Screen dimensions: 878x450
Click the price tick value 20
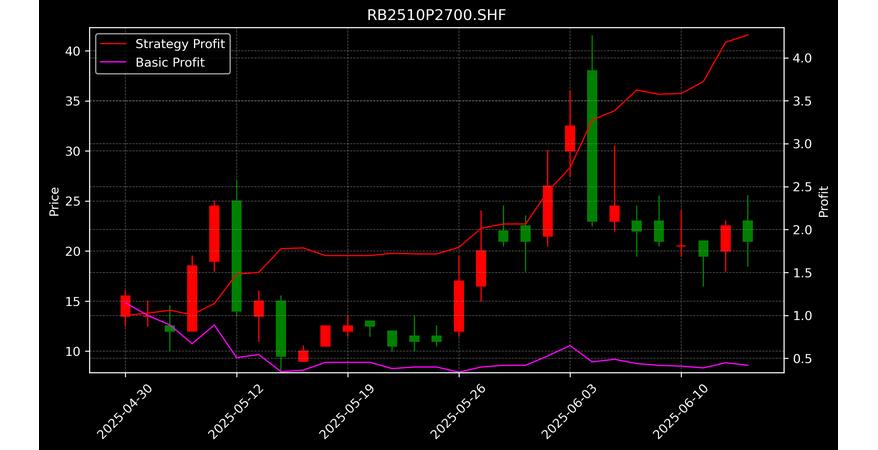75,251
